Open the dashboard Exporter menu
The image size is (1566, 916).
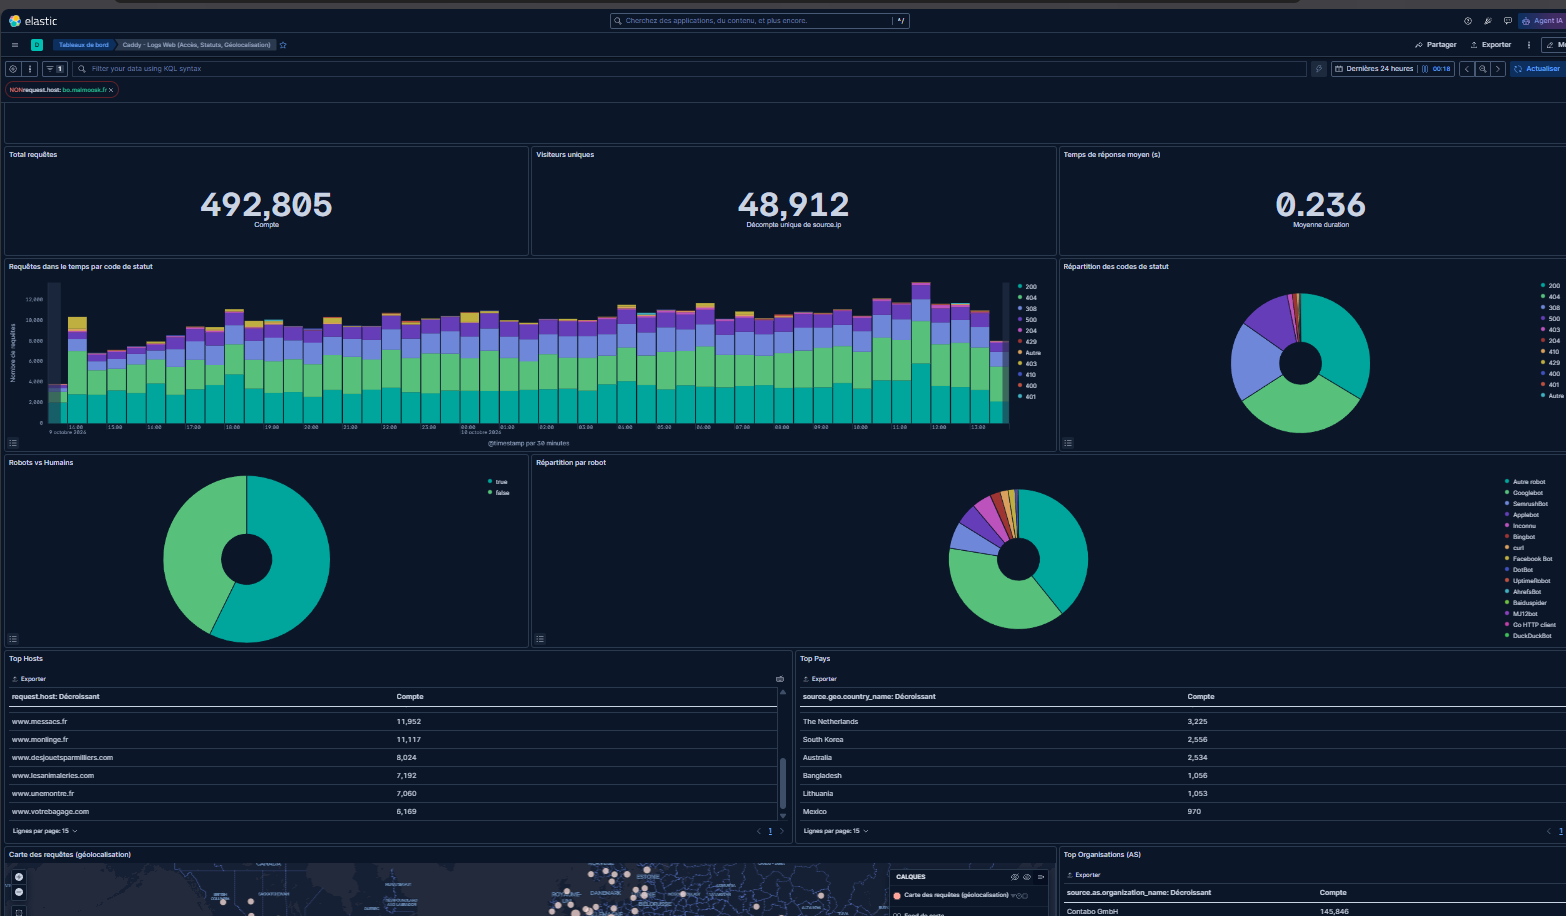(x=1491, y=45)
